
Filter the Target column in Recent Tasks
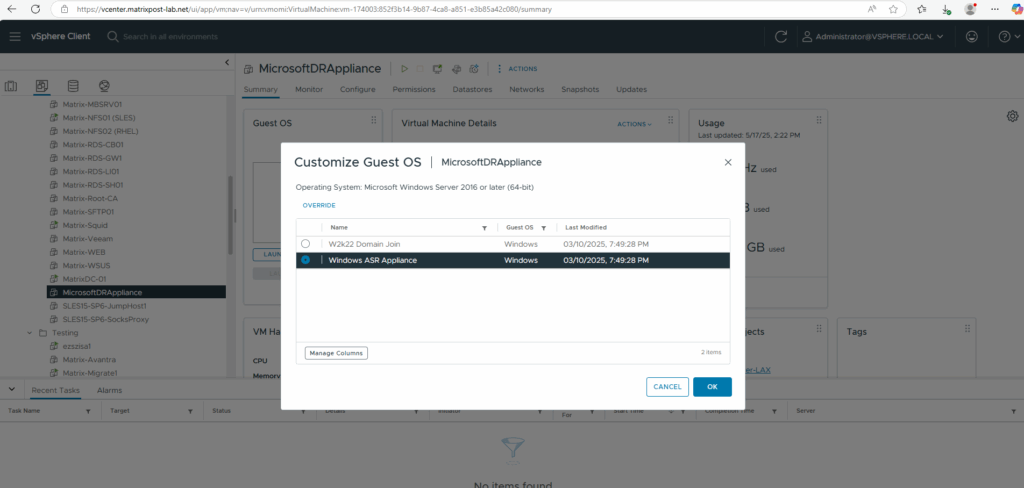pyautogui.click(x=190, y=412)
